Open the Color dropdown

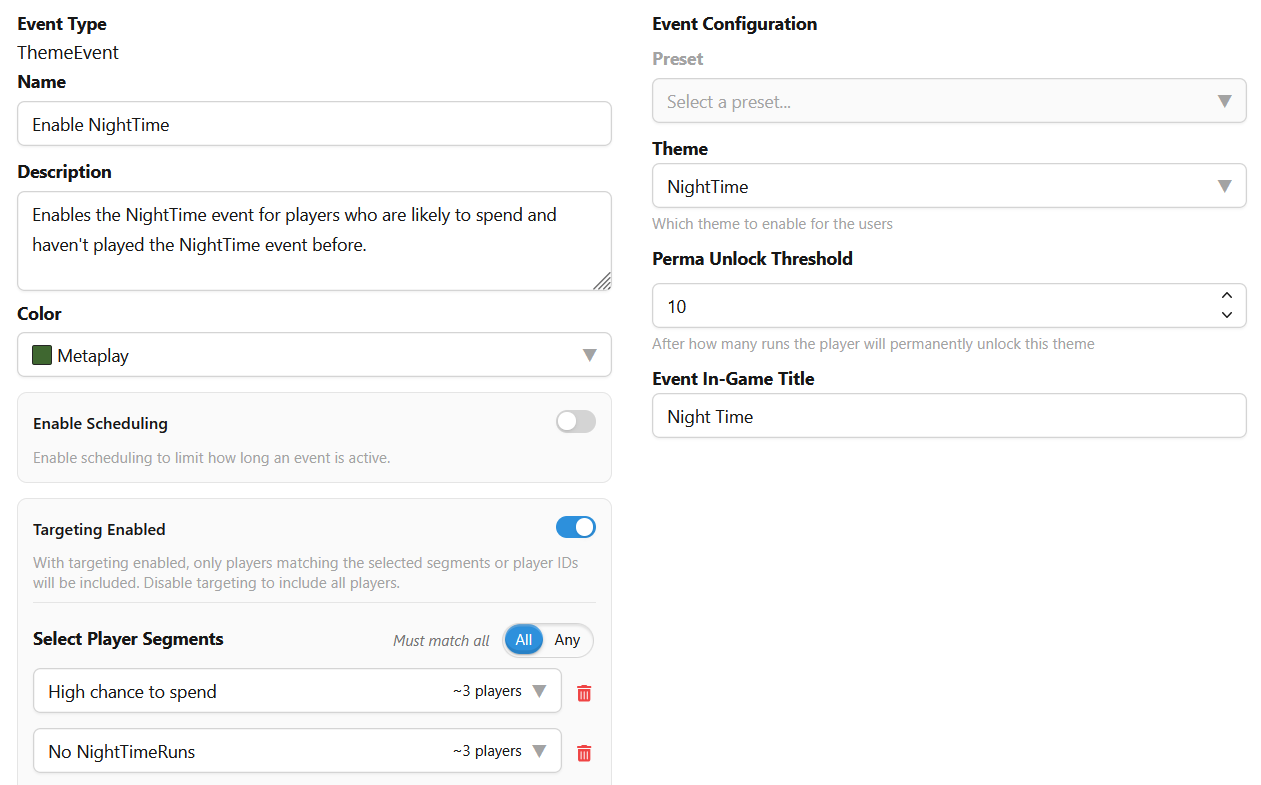point(589,355)
